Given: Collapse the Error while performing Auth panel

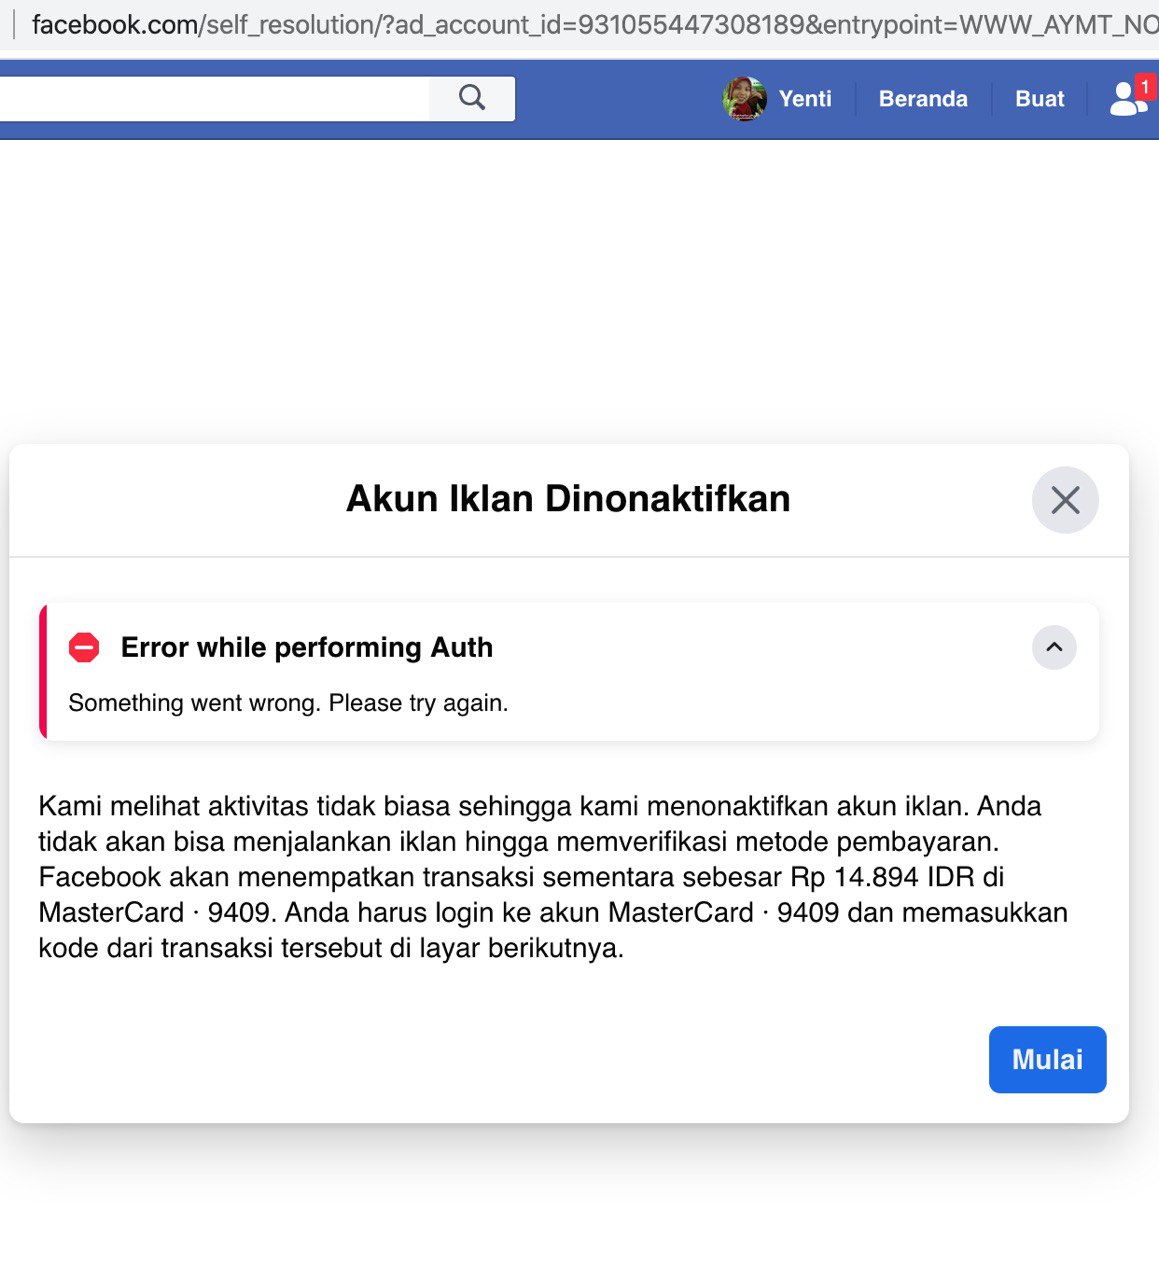Looking at the screenshot, I should (x=1054, y=647).
